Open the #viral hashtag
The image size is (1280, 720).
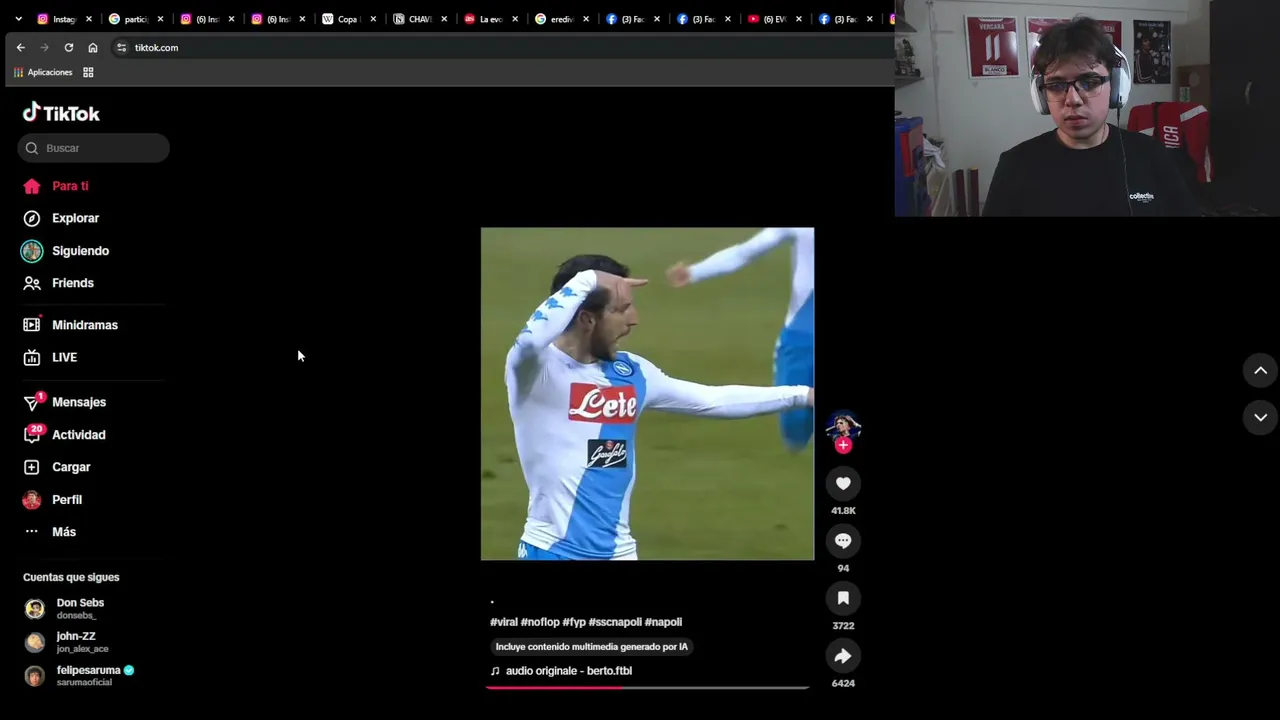click(504, 622)
